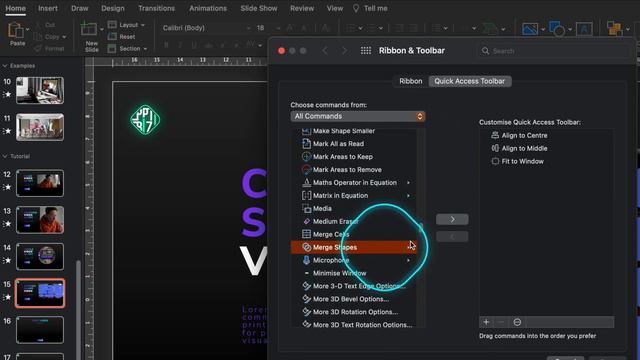
Task: Open the View ribbon tab
Action: [x=335, y=8]
